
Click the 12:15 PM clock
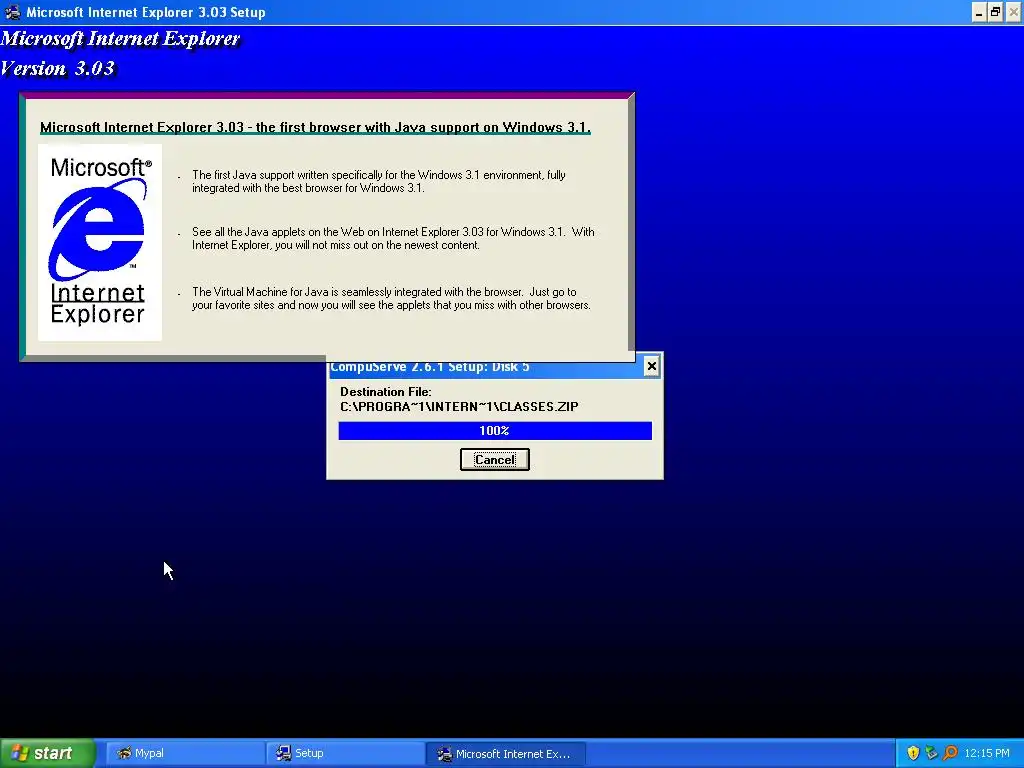coord(987,753)
